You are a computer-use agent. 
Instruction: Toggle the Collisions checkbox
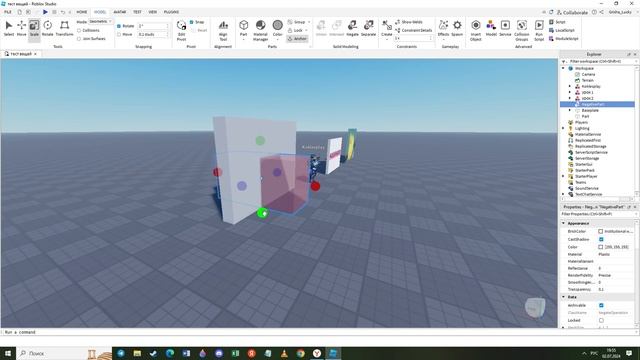(79, 31)
